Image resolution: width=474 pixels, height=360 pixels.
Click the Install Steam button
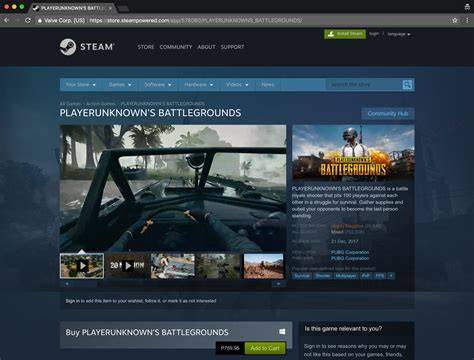point(345,34)
